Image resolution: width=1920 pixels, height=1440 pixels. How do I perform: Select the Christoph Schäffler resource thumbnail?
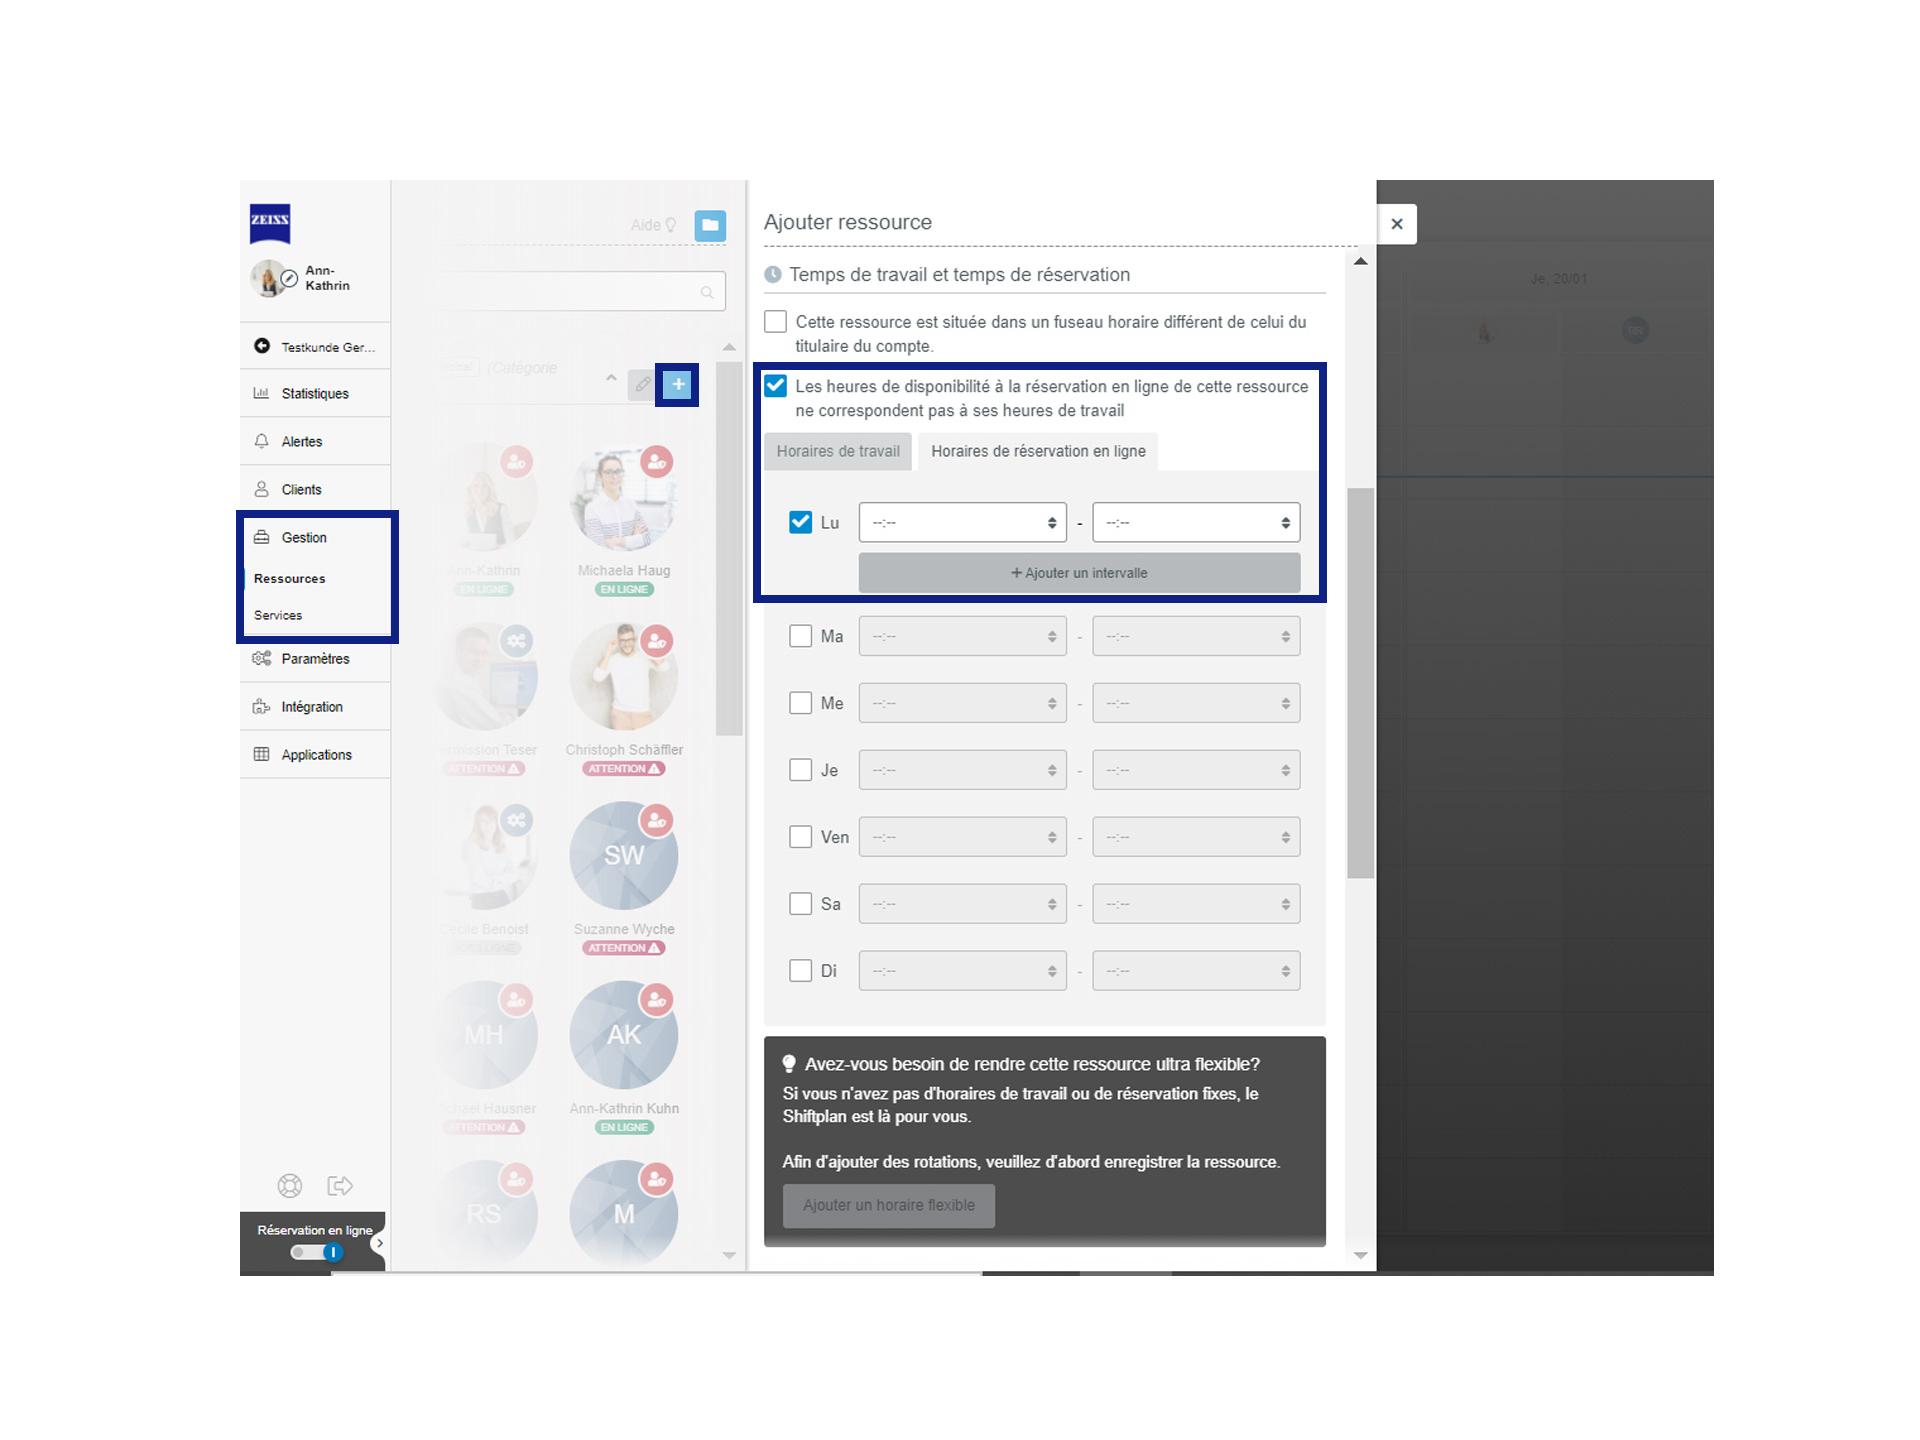click(624, 676)
